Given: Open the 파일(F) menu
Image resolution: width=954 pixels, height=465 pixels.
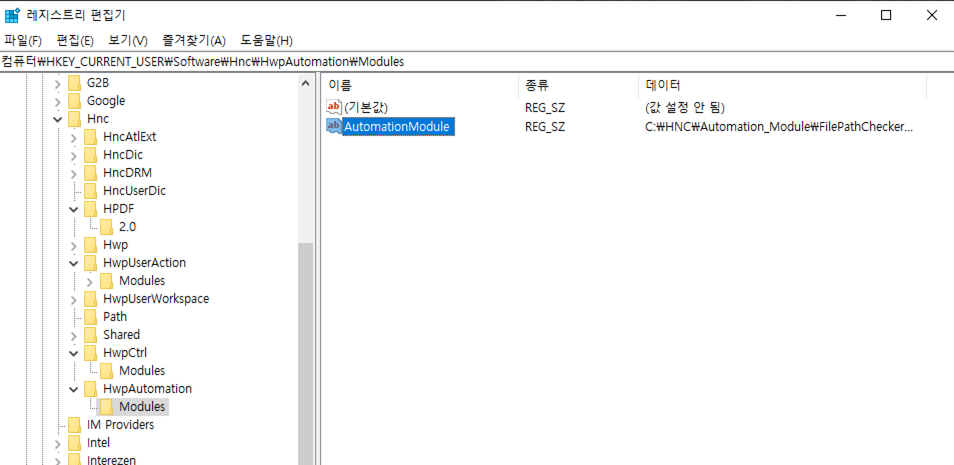Looking at the screenshot, I should pyautogui.click(x=23, y=41).
